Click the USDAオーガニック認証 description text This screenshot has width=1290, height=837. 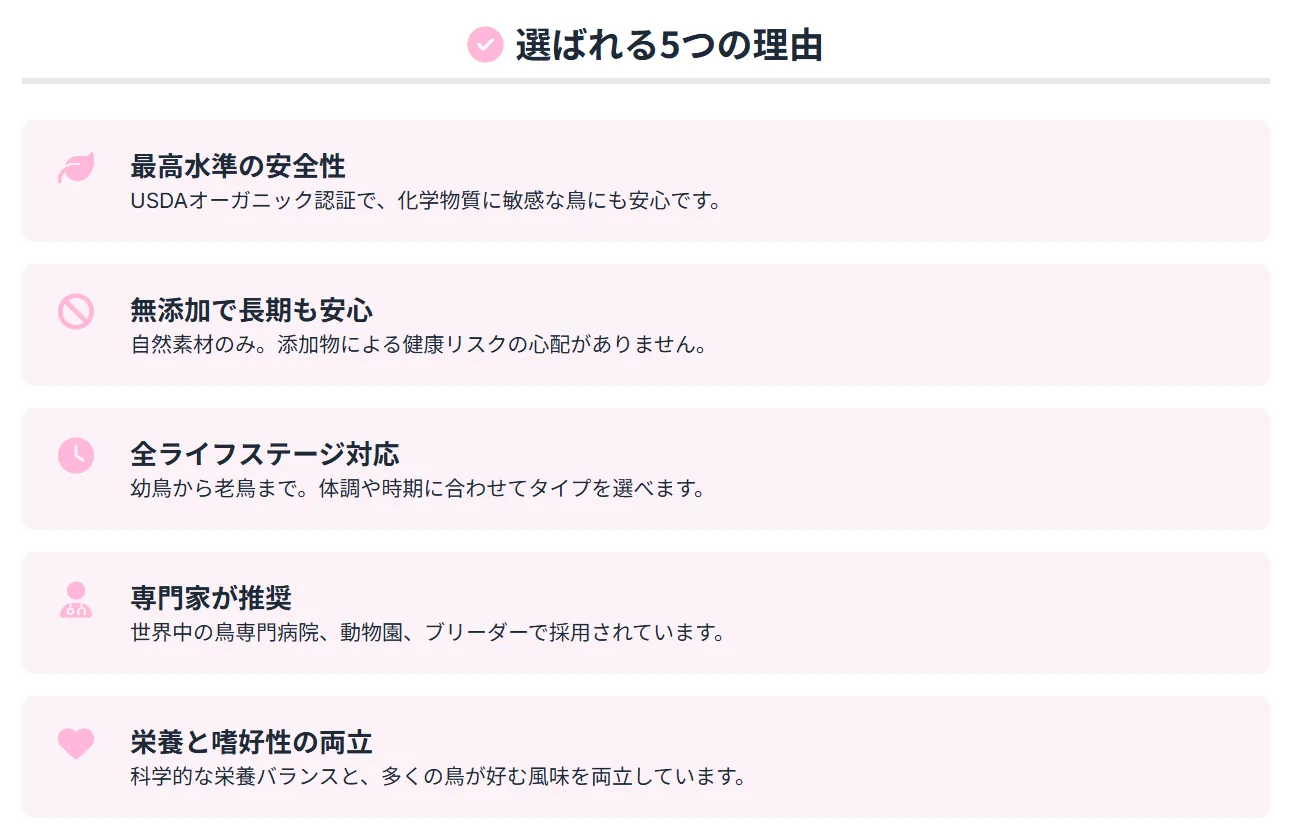pos(425,201)
